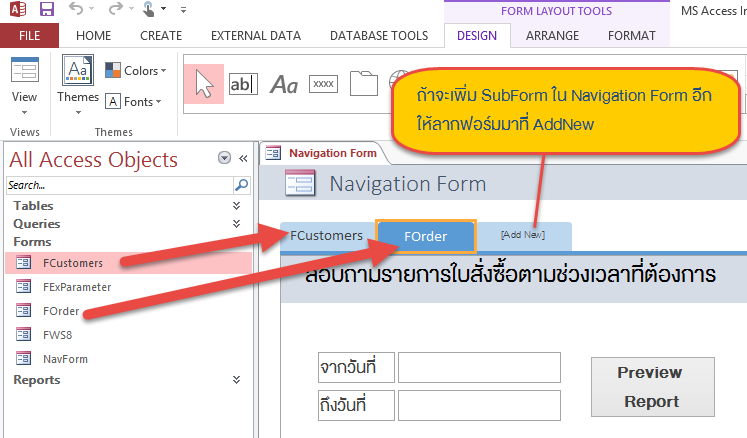Click the ถึงวันที่ label
The height and width of the screenshot is (438, 747).
(356, 406)
